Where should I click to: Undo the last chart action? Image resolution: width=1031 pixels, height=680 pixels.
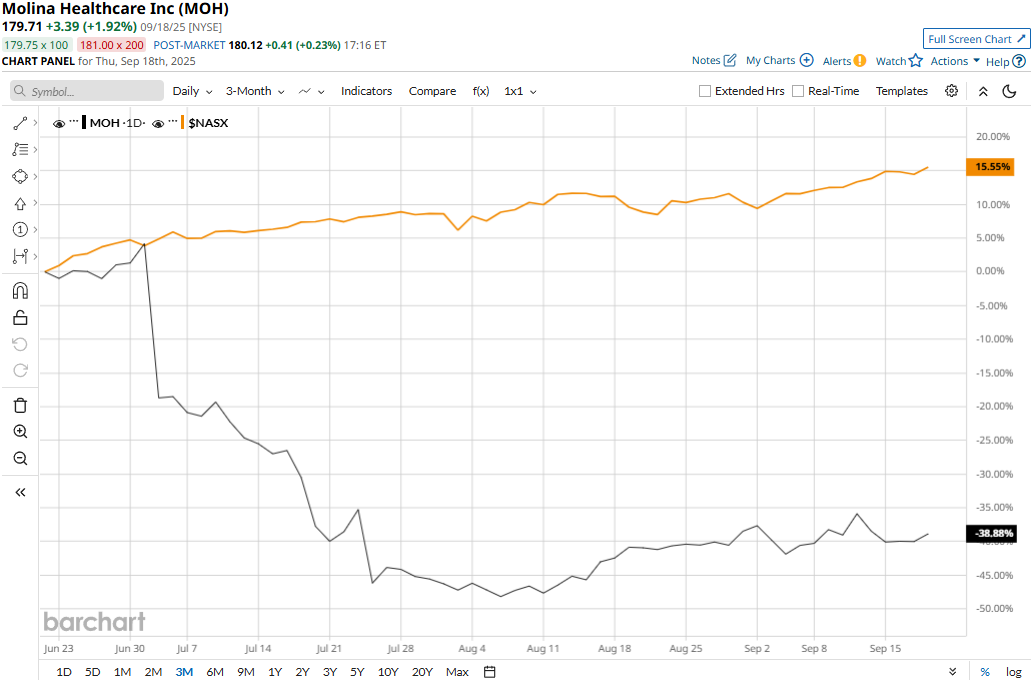coord(20,344)
